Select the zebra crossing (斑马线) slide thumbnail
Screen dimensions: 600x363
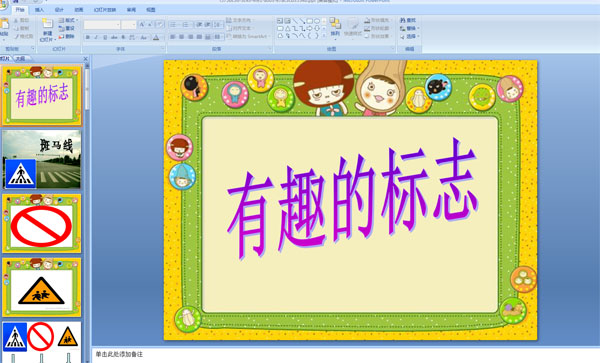pyautogui.click(x=42, y=159)
